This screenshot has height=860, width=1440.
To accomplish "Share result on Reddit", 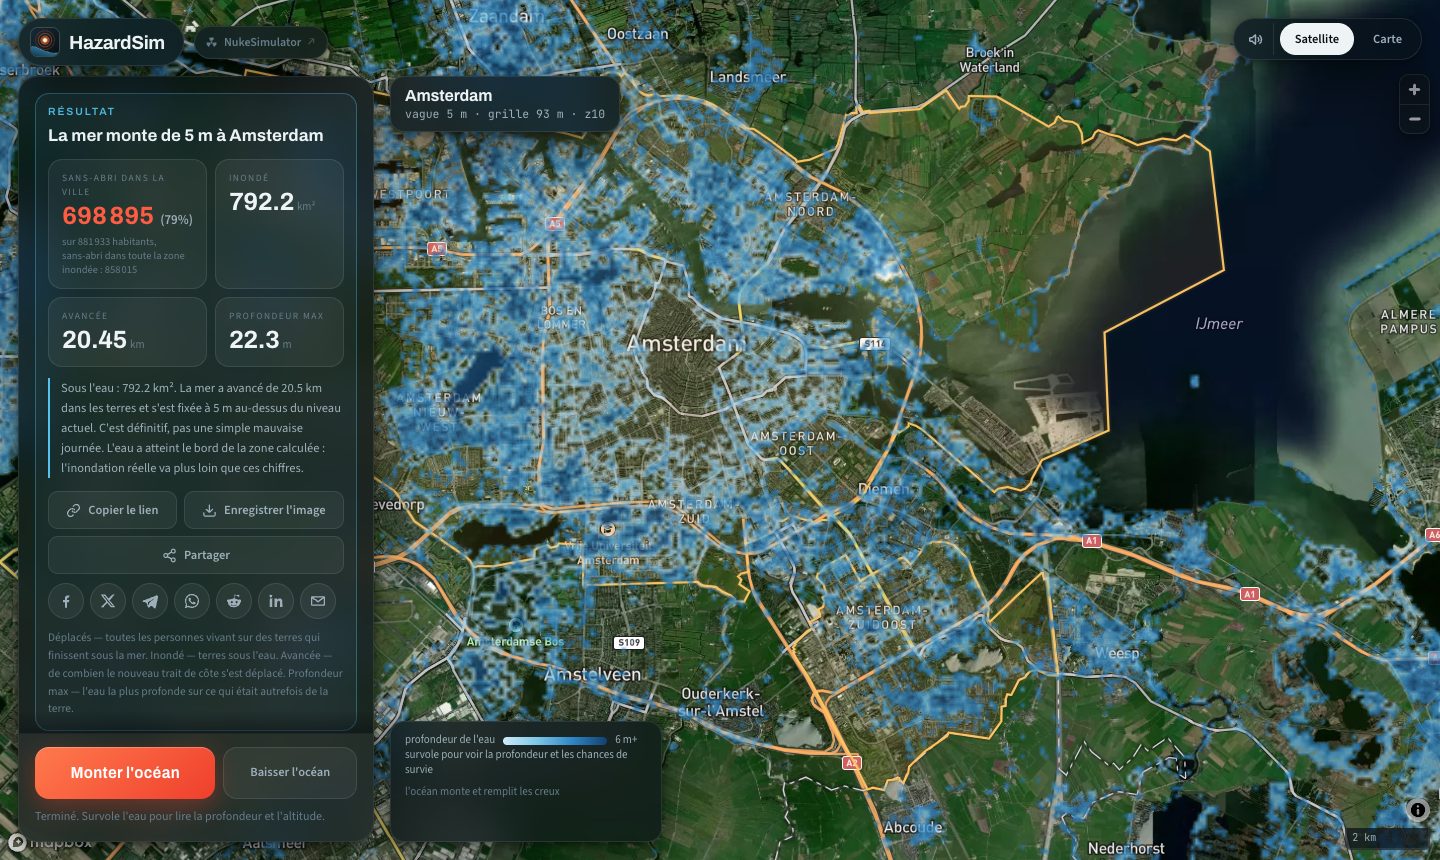I will coord(234,601).
